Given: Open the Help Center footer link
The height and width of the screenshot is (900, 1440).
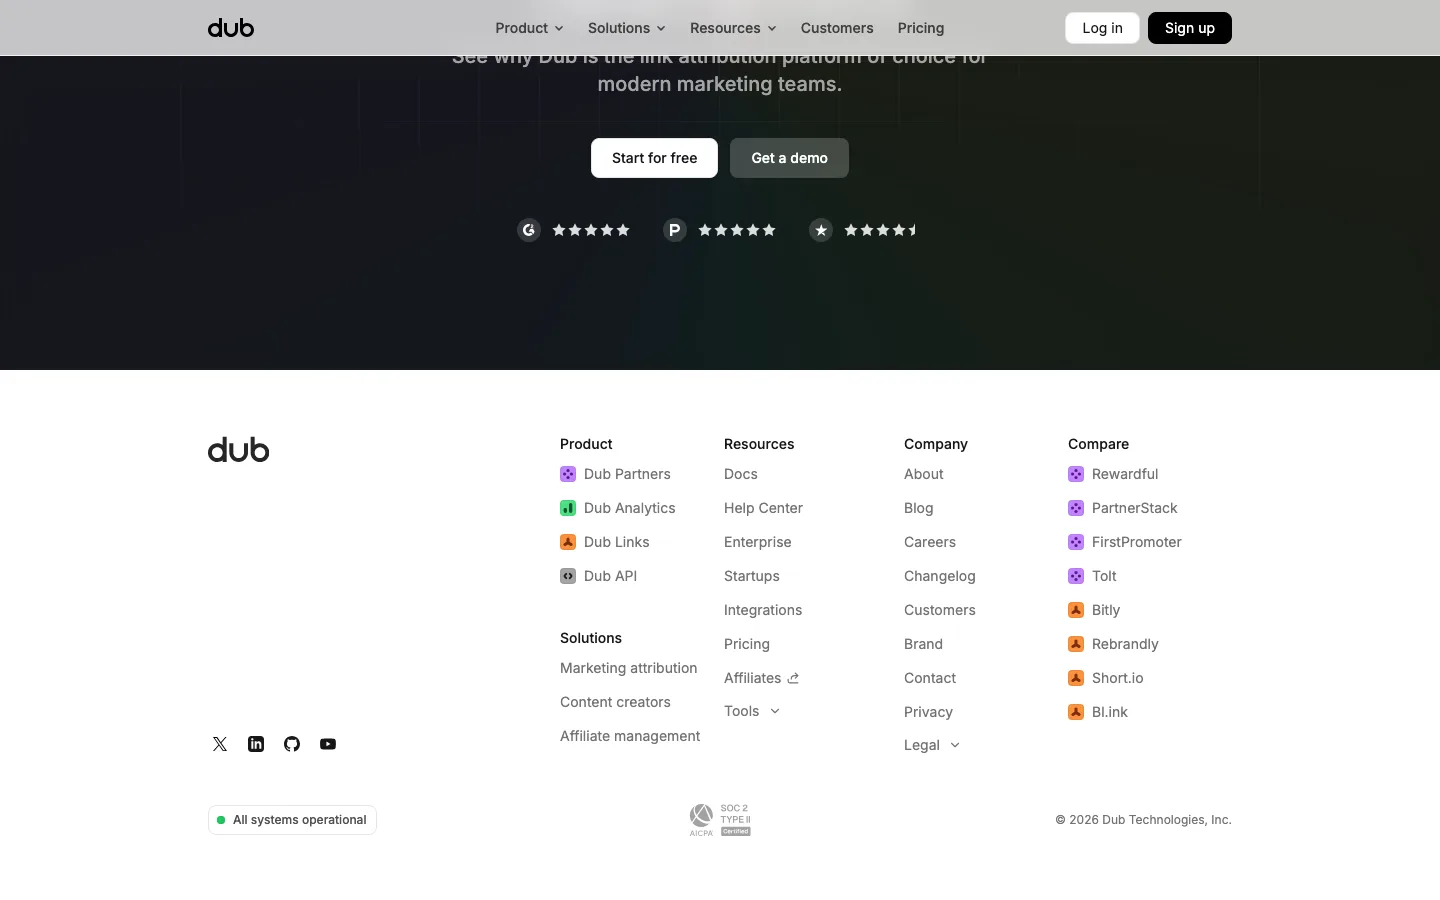Looking at the screenshot, I should [763, 508].
